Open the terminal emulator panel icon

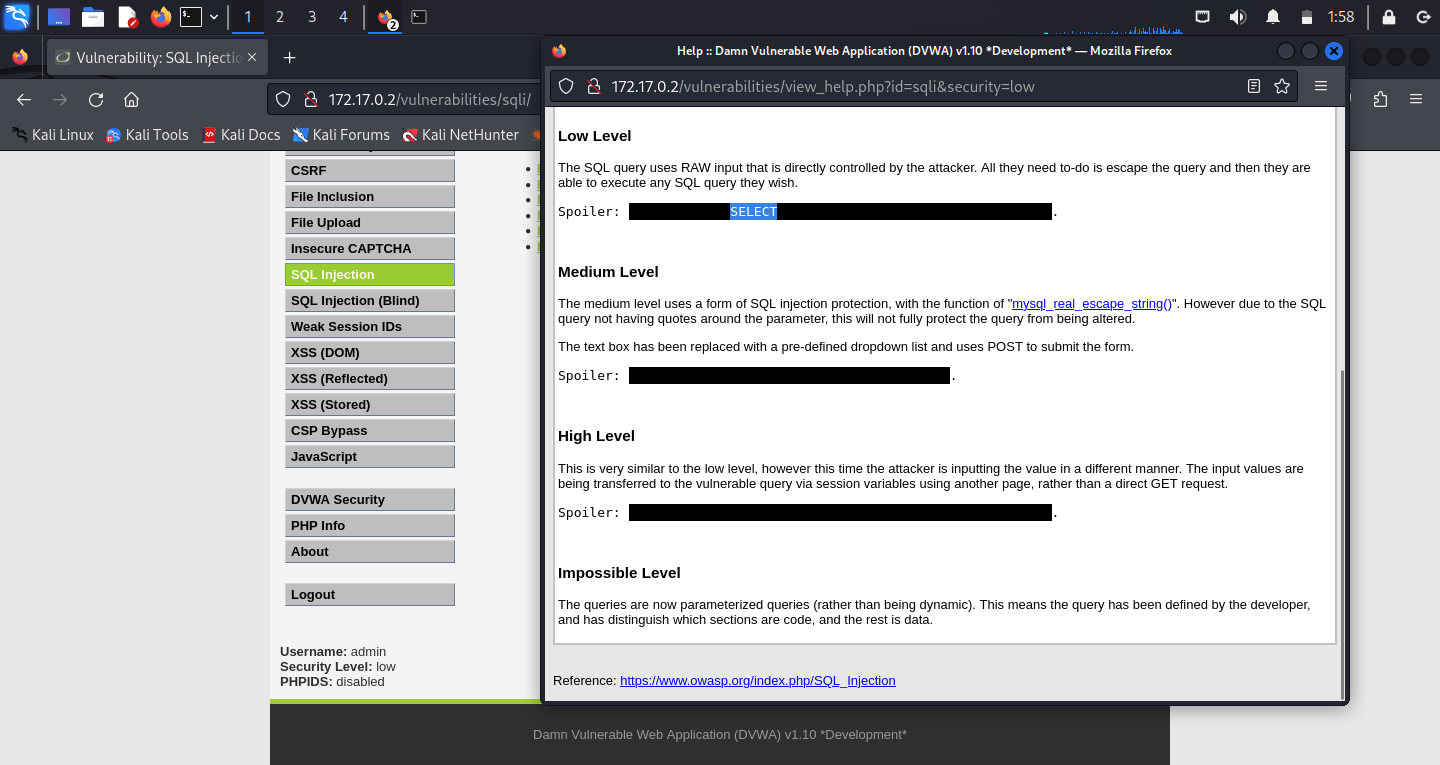click(191, 16)
